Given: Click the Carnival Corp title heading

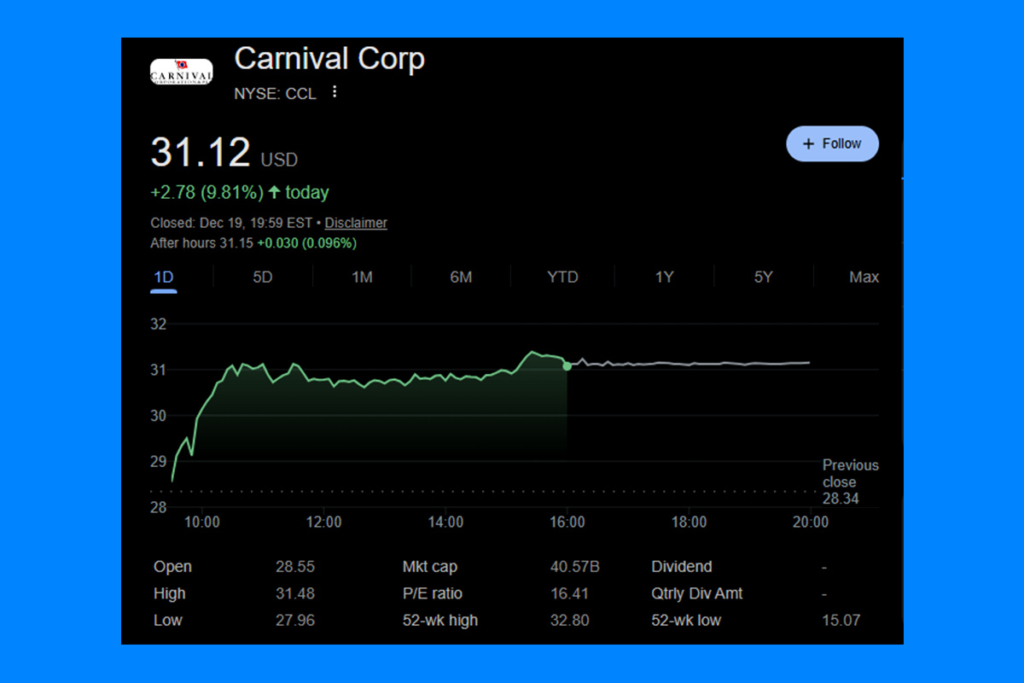Looking at the screenshot, I should pyautogui.click(x=329, y=59).
